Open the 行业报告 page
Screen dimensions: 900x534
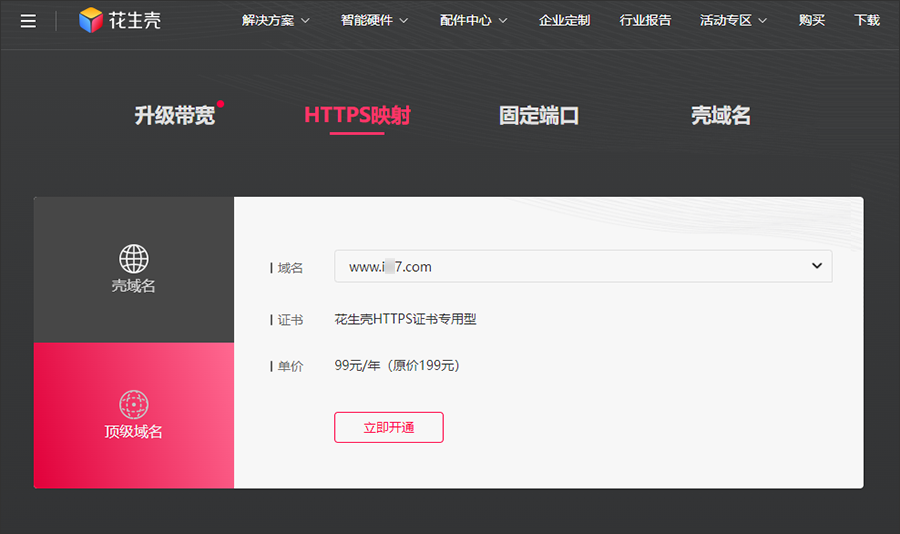645,21
